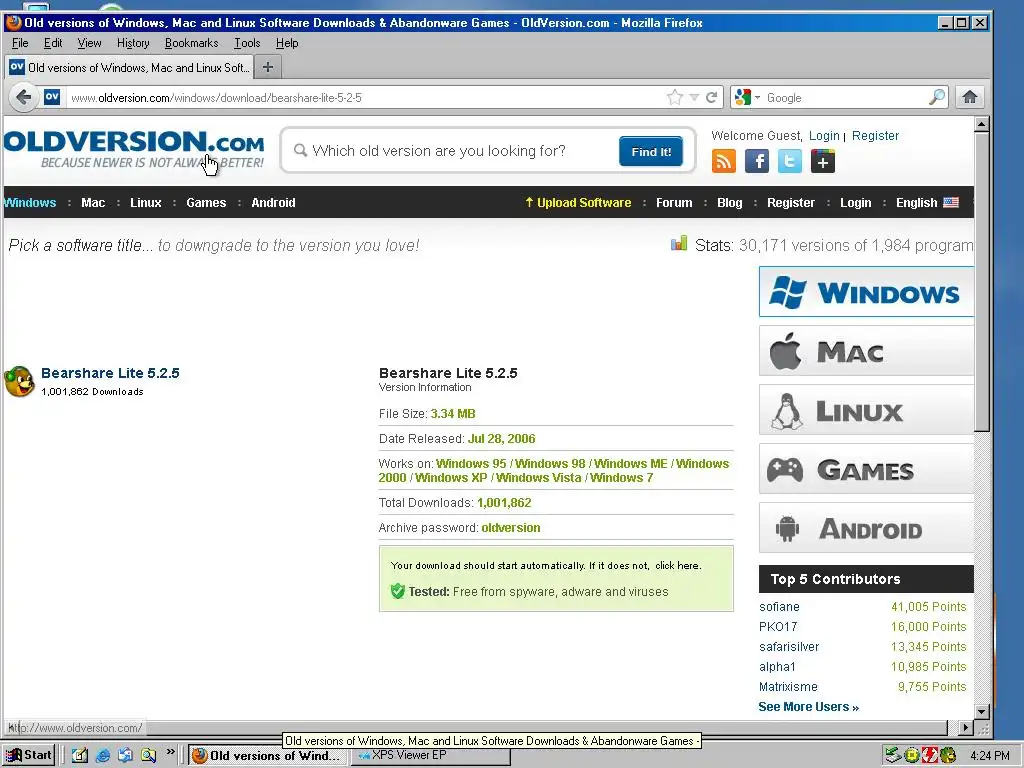Viewport: 1024px width, 768px height.
Task: Open Linux in the navigation bar
Action: pos(146,202)
